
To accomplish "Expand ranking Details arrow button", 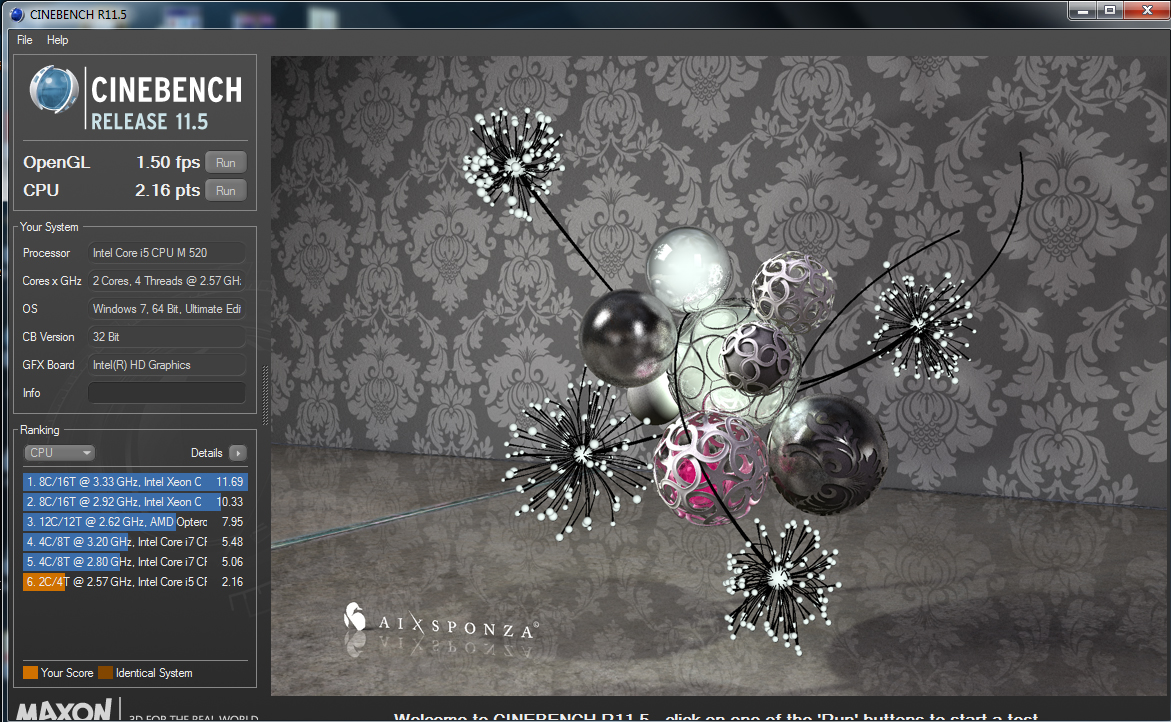I will 238,452.
